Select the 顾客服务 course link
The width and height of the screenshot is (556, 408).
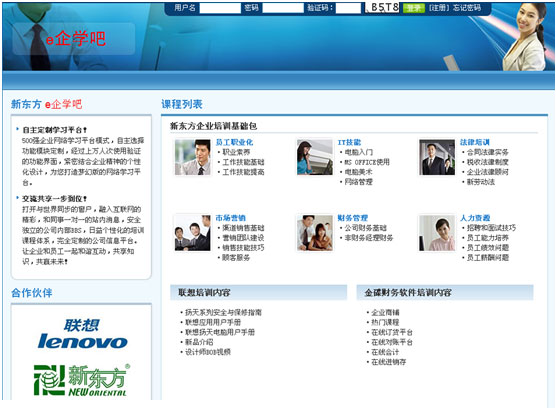click(236, 258)
